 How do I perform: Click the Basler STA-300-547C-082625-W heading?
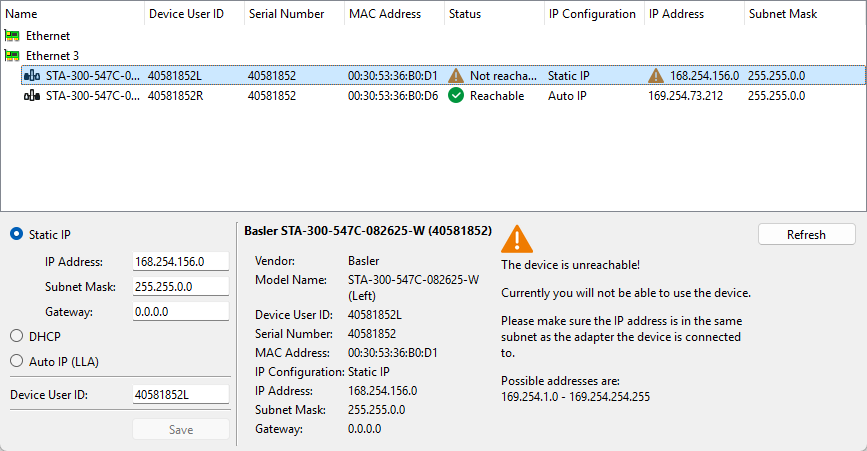[x=368, y=231]
